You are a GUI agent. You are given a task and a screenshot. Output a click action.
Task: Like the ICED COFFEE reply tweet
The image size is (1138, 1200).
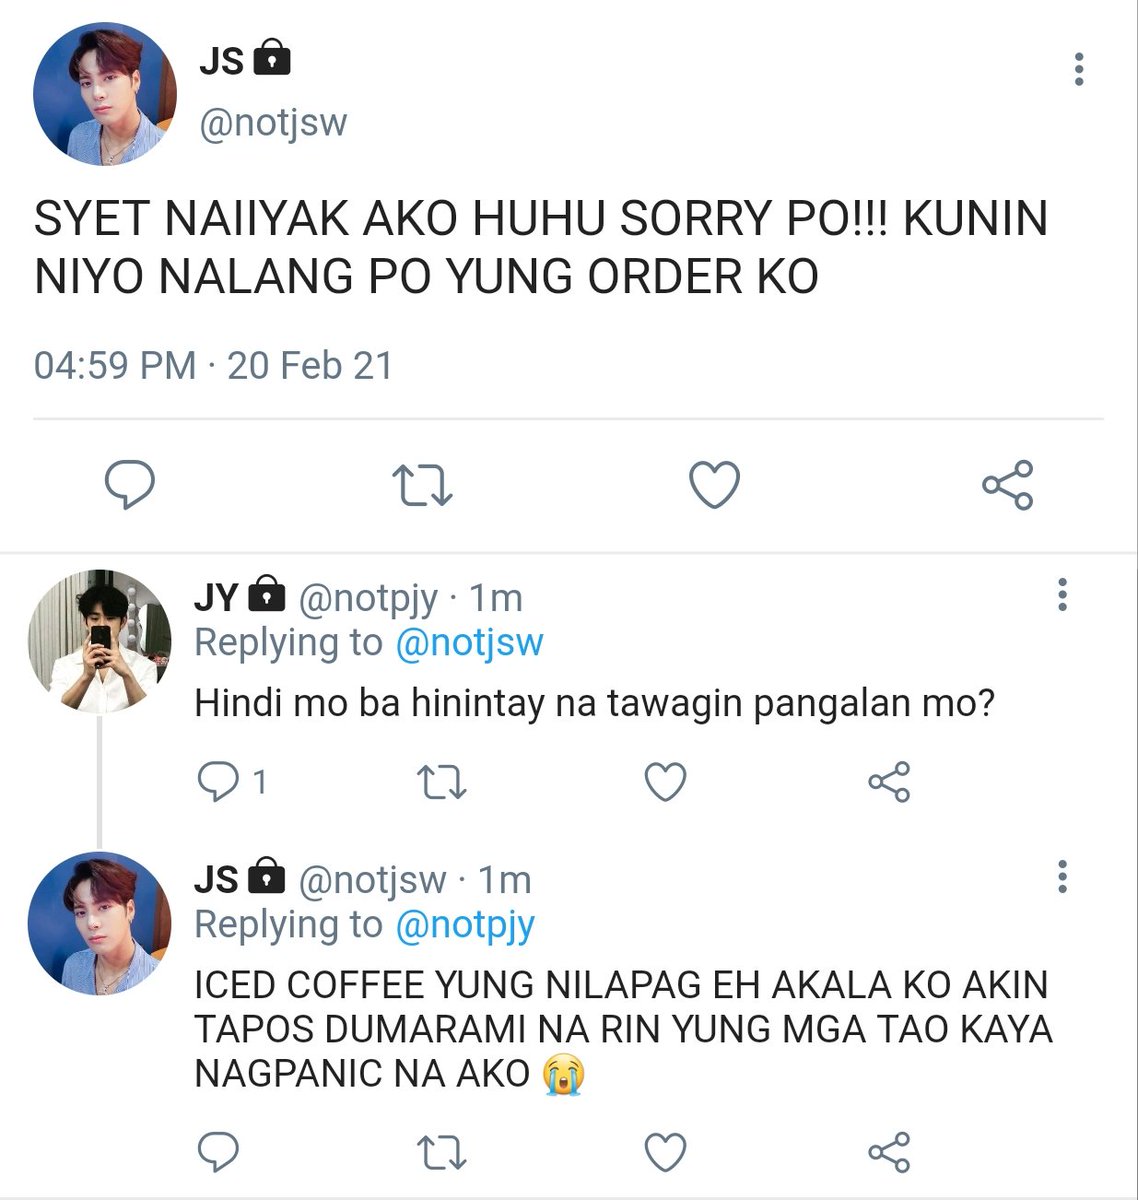(x=665, y=1152)
